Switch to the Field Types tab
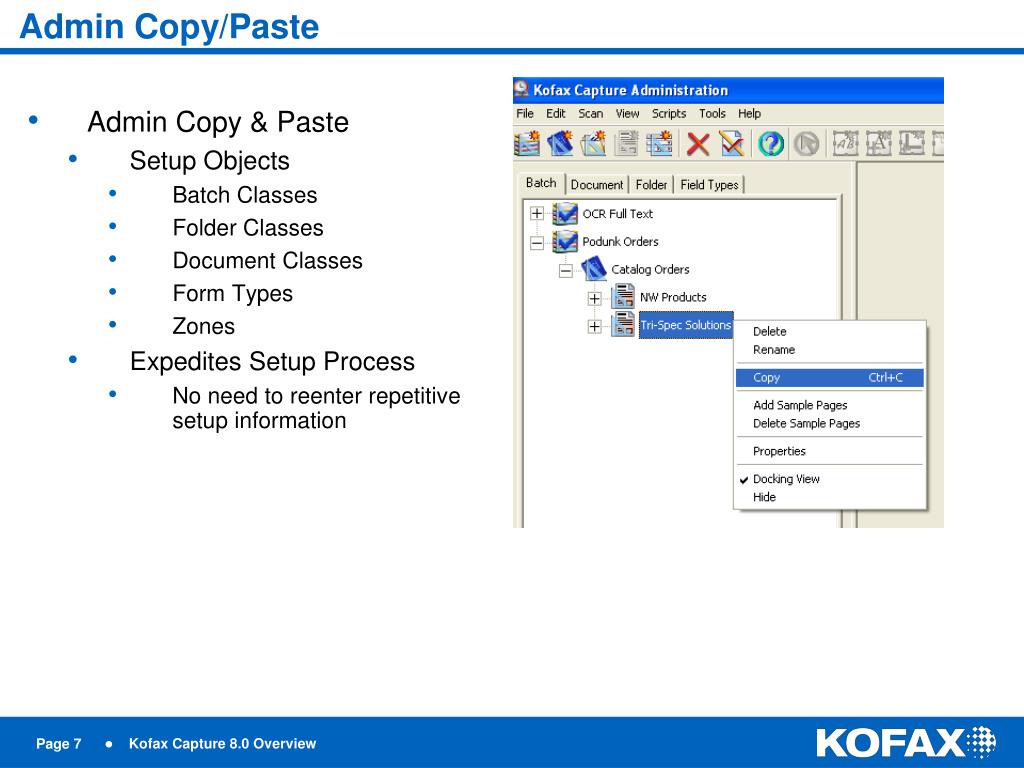The image size is (1024, 768). (x=709, y=185)
